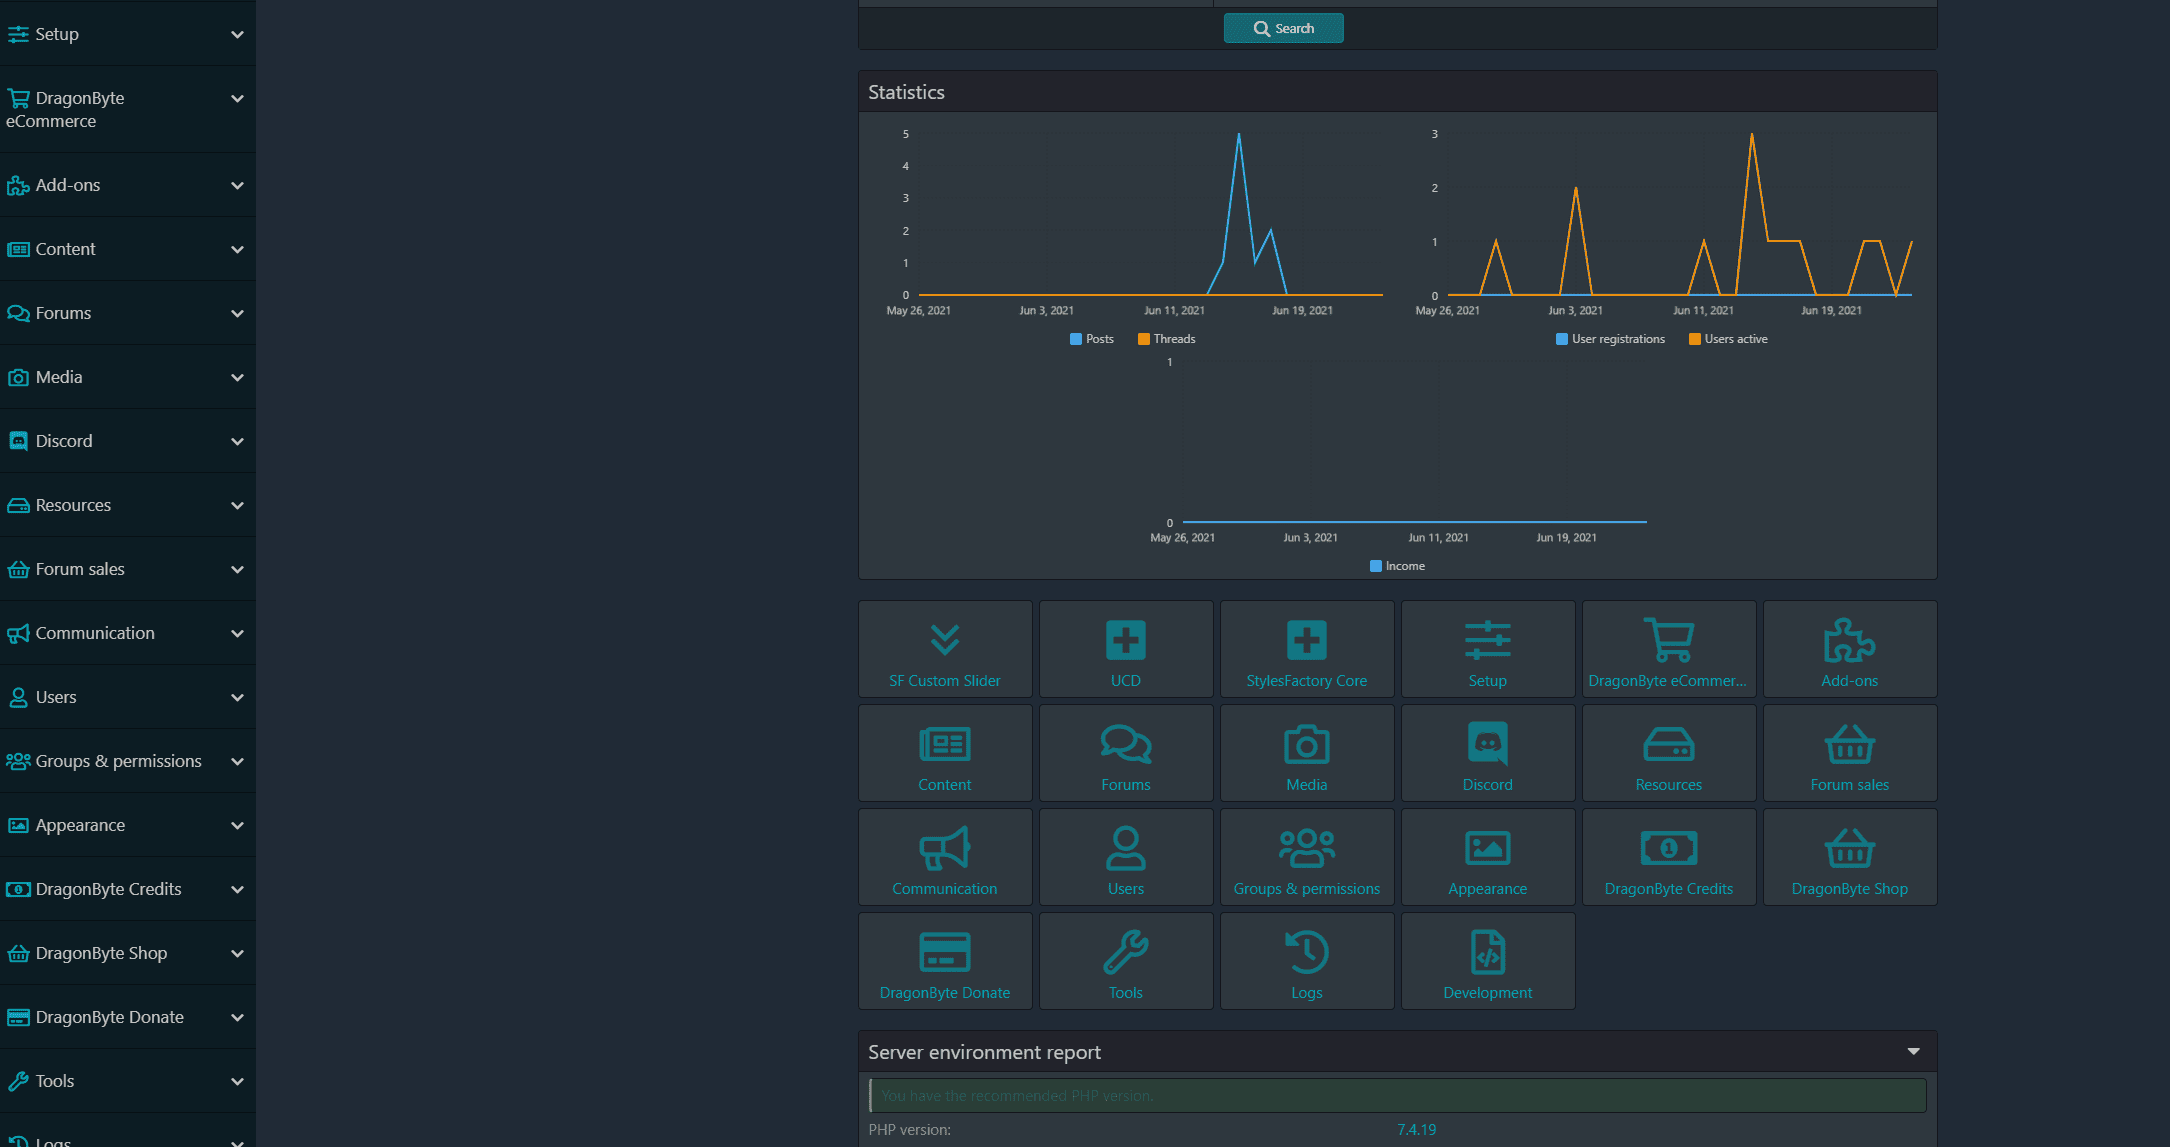This screenshot has height=1147, width=2170.
Task: Collapse the Server environment report panel
Action: coord(1913,1051)
